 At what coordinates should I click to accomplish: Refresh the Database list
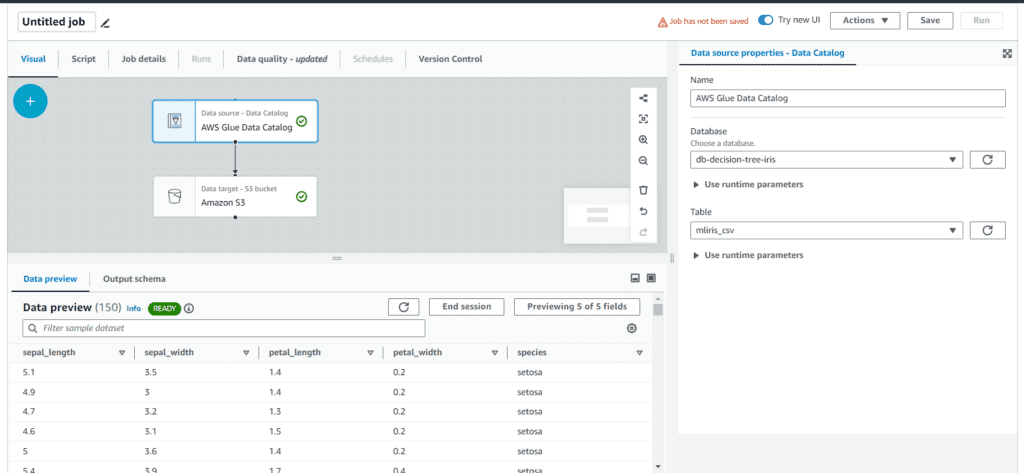(x=987, y=160)
